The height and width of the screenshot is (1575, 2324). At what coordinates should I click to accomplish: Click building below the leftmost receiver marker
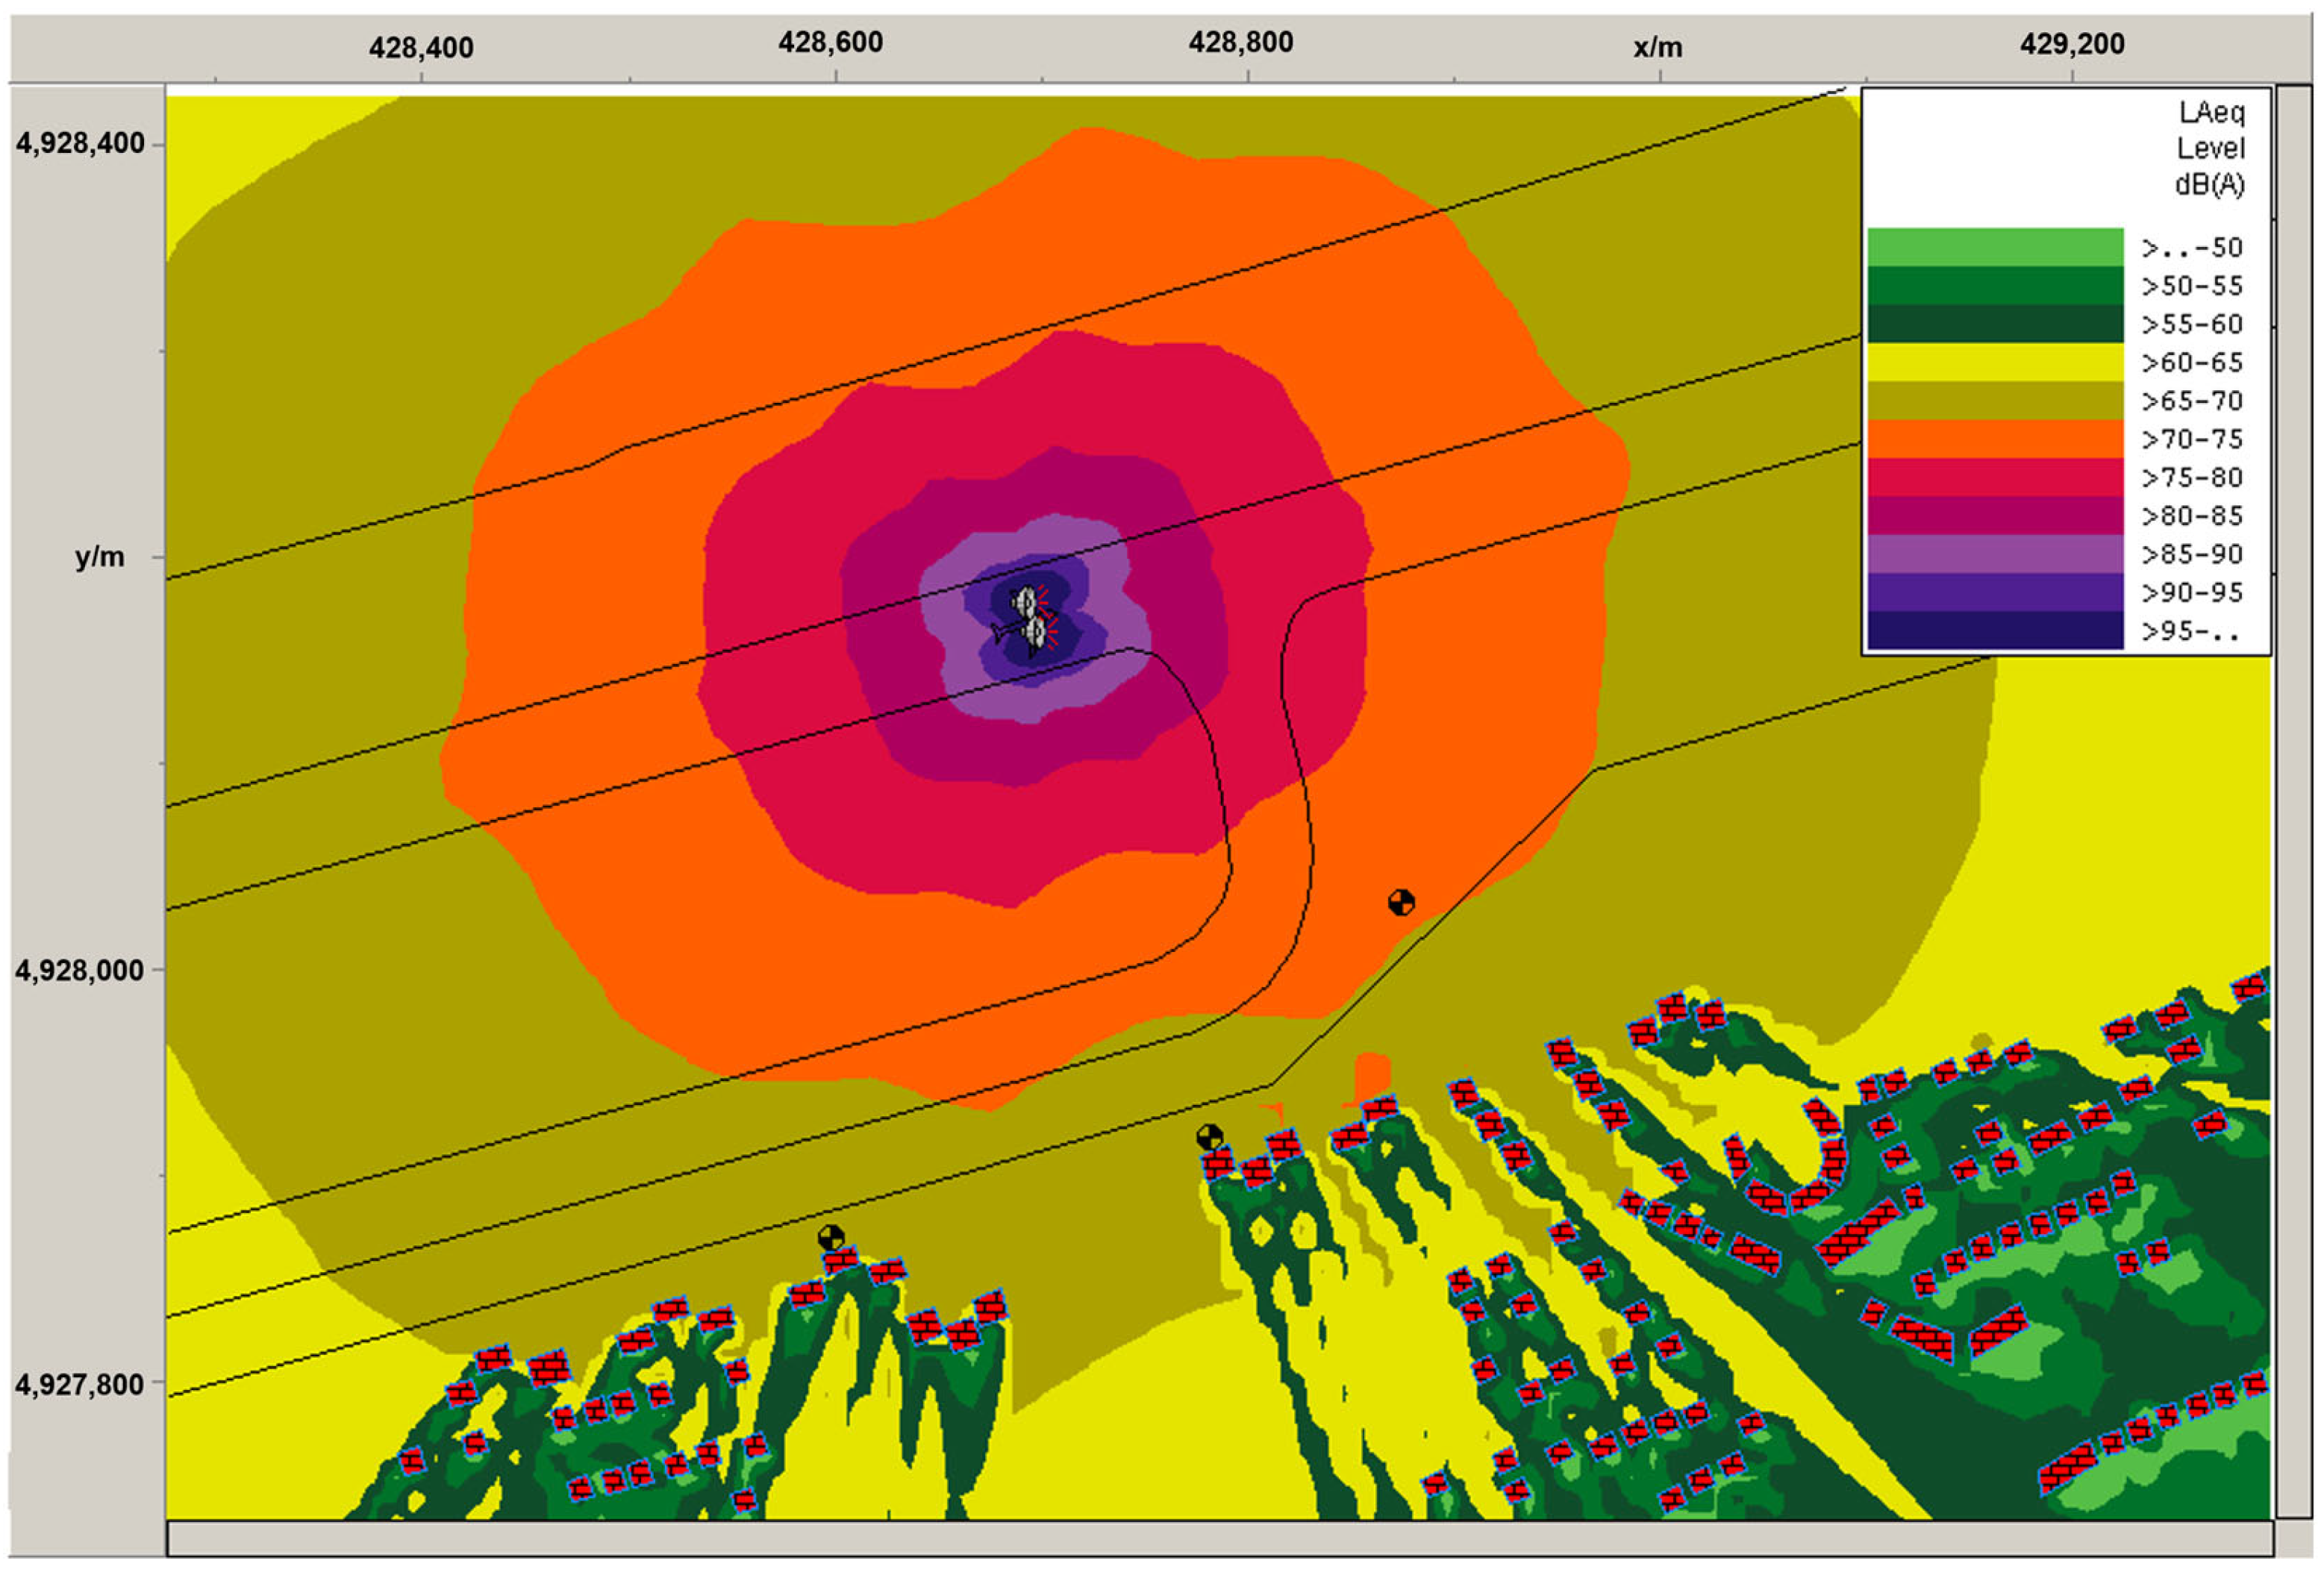pos(841,1260)
